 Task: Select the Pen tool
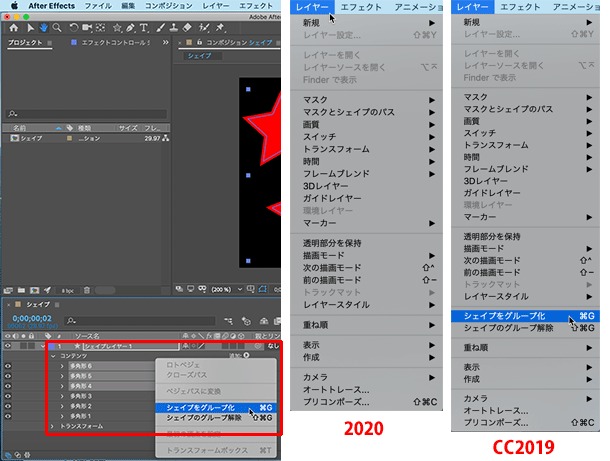tap(130, 28)
